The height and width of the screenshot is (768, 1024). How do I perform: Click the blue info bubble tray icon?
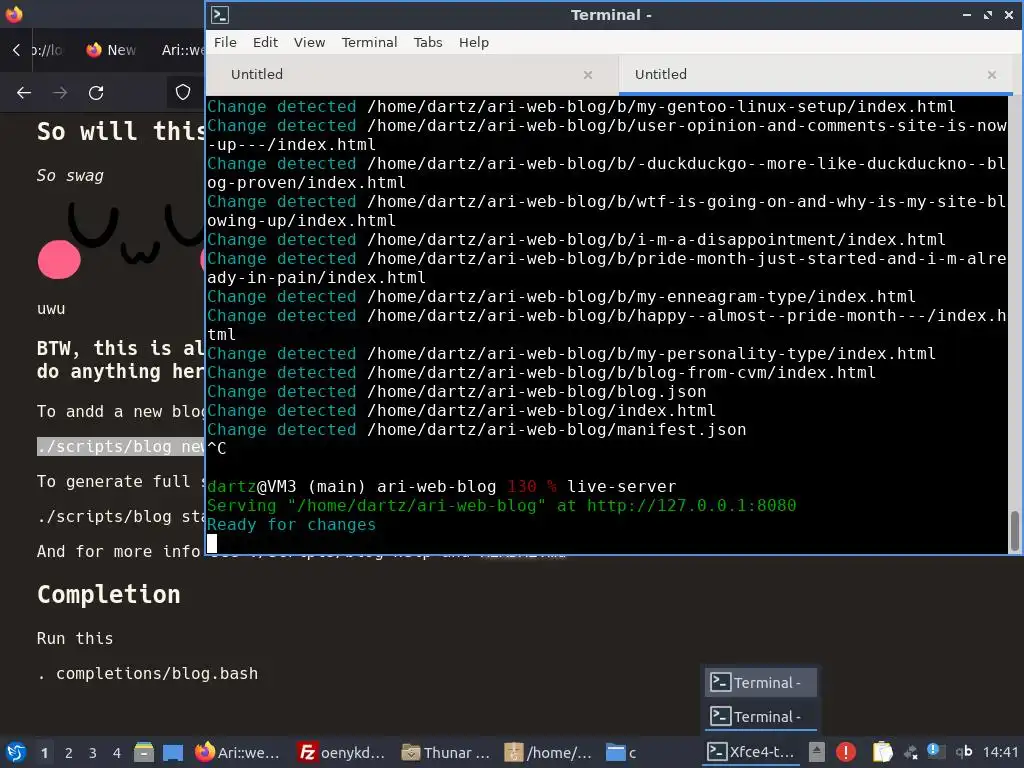934,751
